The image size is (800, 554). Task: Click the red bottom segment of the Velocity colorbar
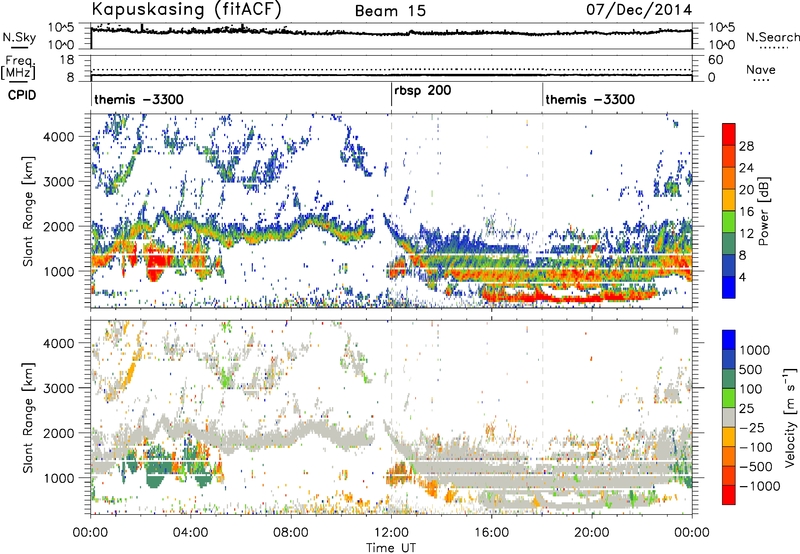(x=729, y=495)
